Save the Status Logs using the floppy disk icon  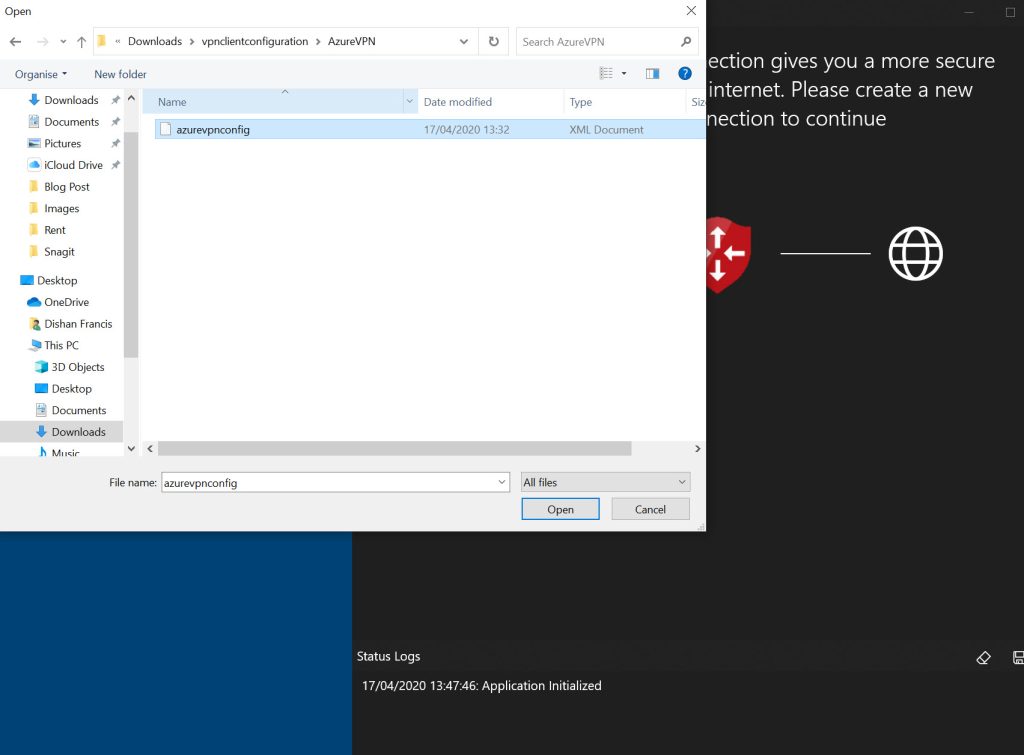tap(1018, 657)
